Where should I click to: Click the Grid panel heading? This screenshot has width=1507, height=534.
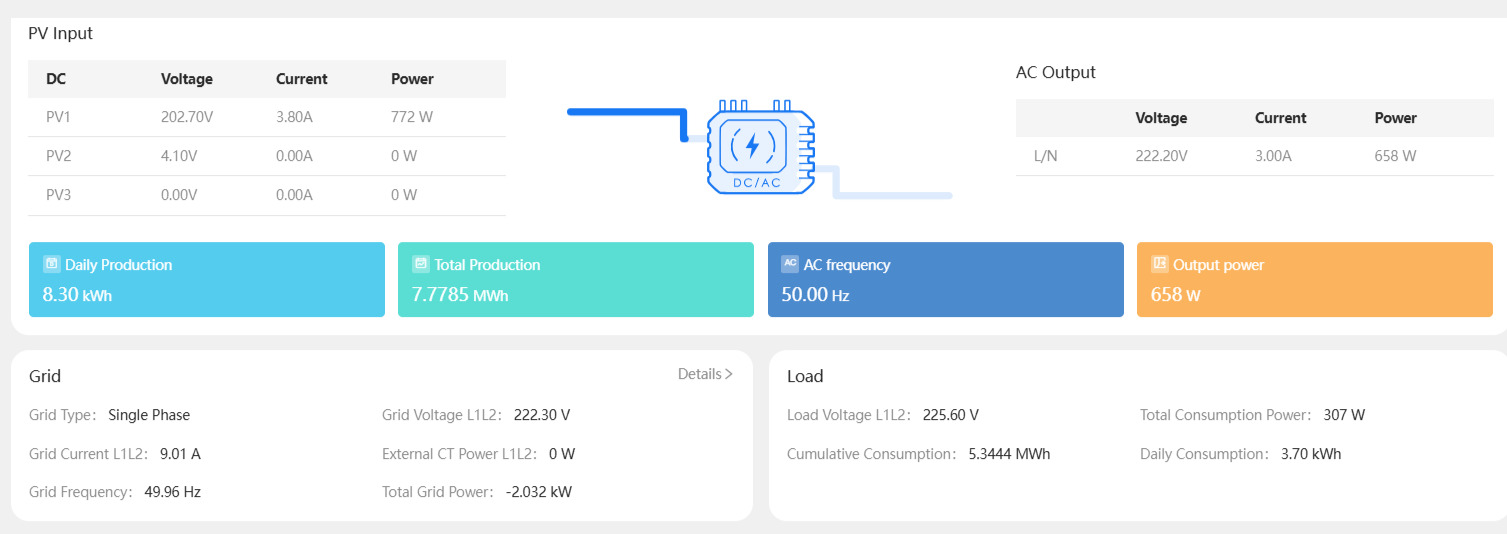click(x=45, y=377)
